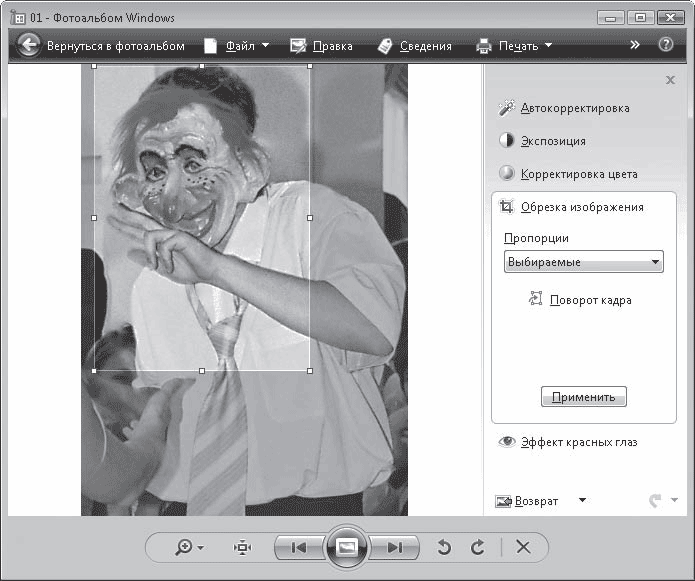The width and height of the screenshot is (695, 581).
Task: Click the zoom magnifier control
Action: click(187, 547)
